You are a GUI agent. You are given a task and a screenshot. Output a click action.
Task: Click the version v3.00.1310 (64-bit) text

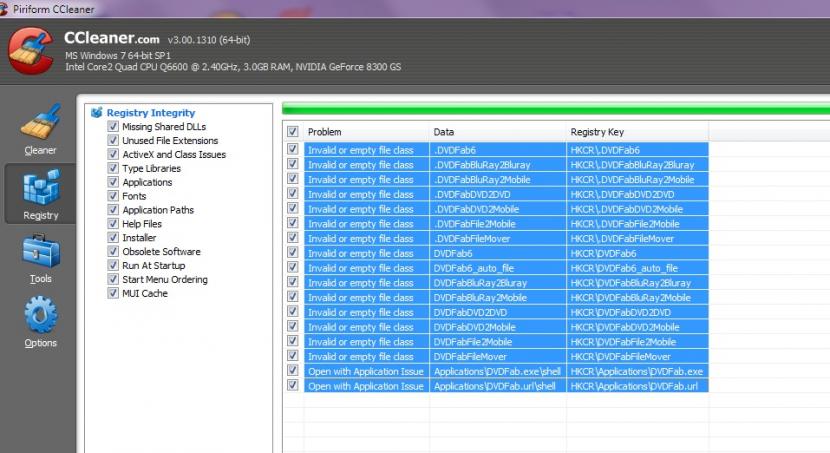tap(209, 40)
